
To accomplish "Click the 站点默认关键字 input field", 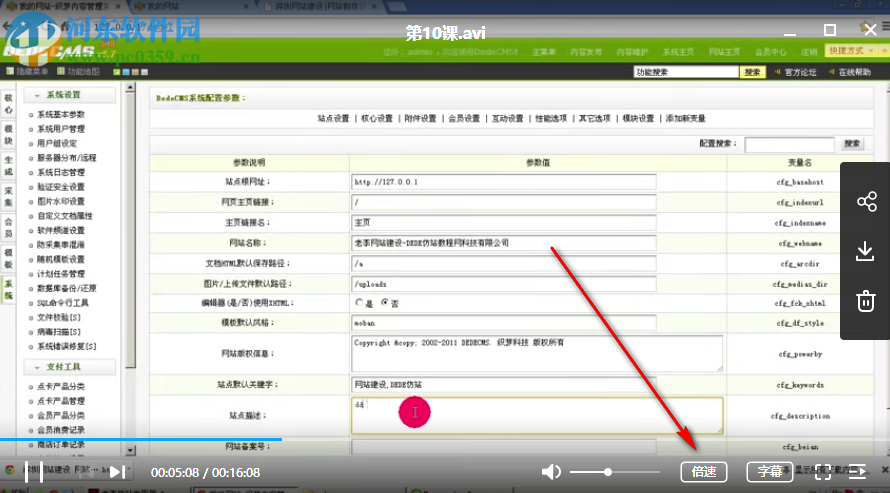I will coord(503,385).
